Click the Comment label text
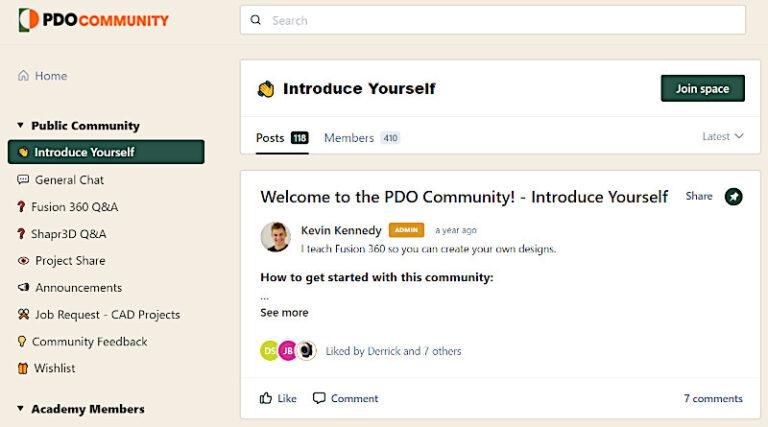The height and width of the screenshot is (427, 768). tap(355, 399)
